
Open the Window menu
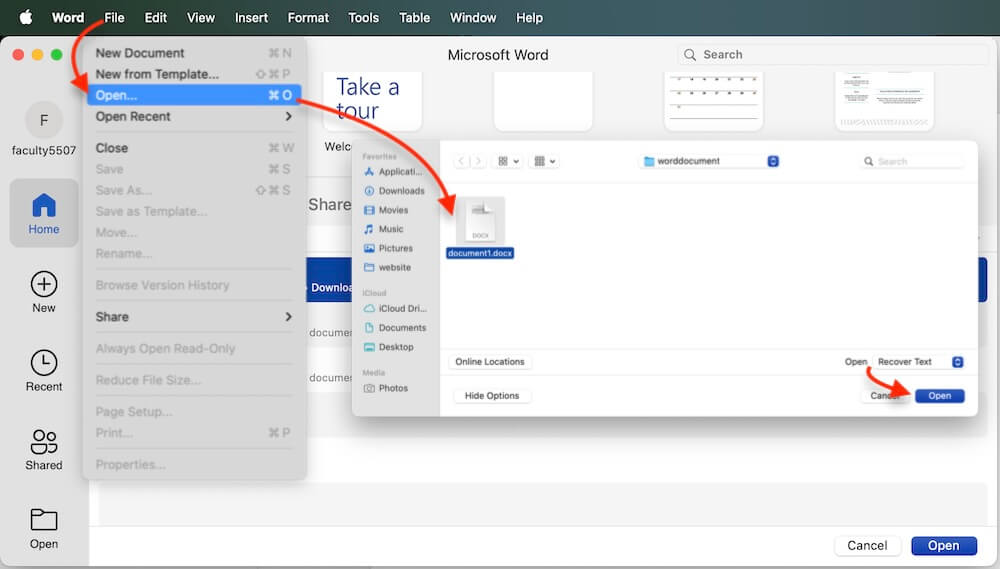tap(473, 17)
